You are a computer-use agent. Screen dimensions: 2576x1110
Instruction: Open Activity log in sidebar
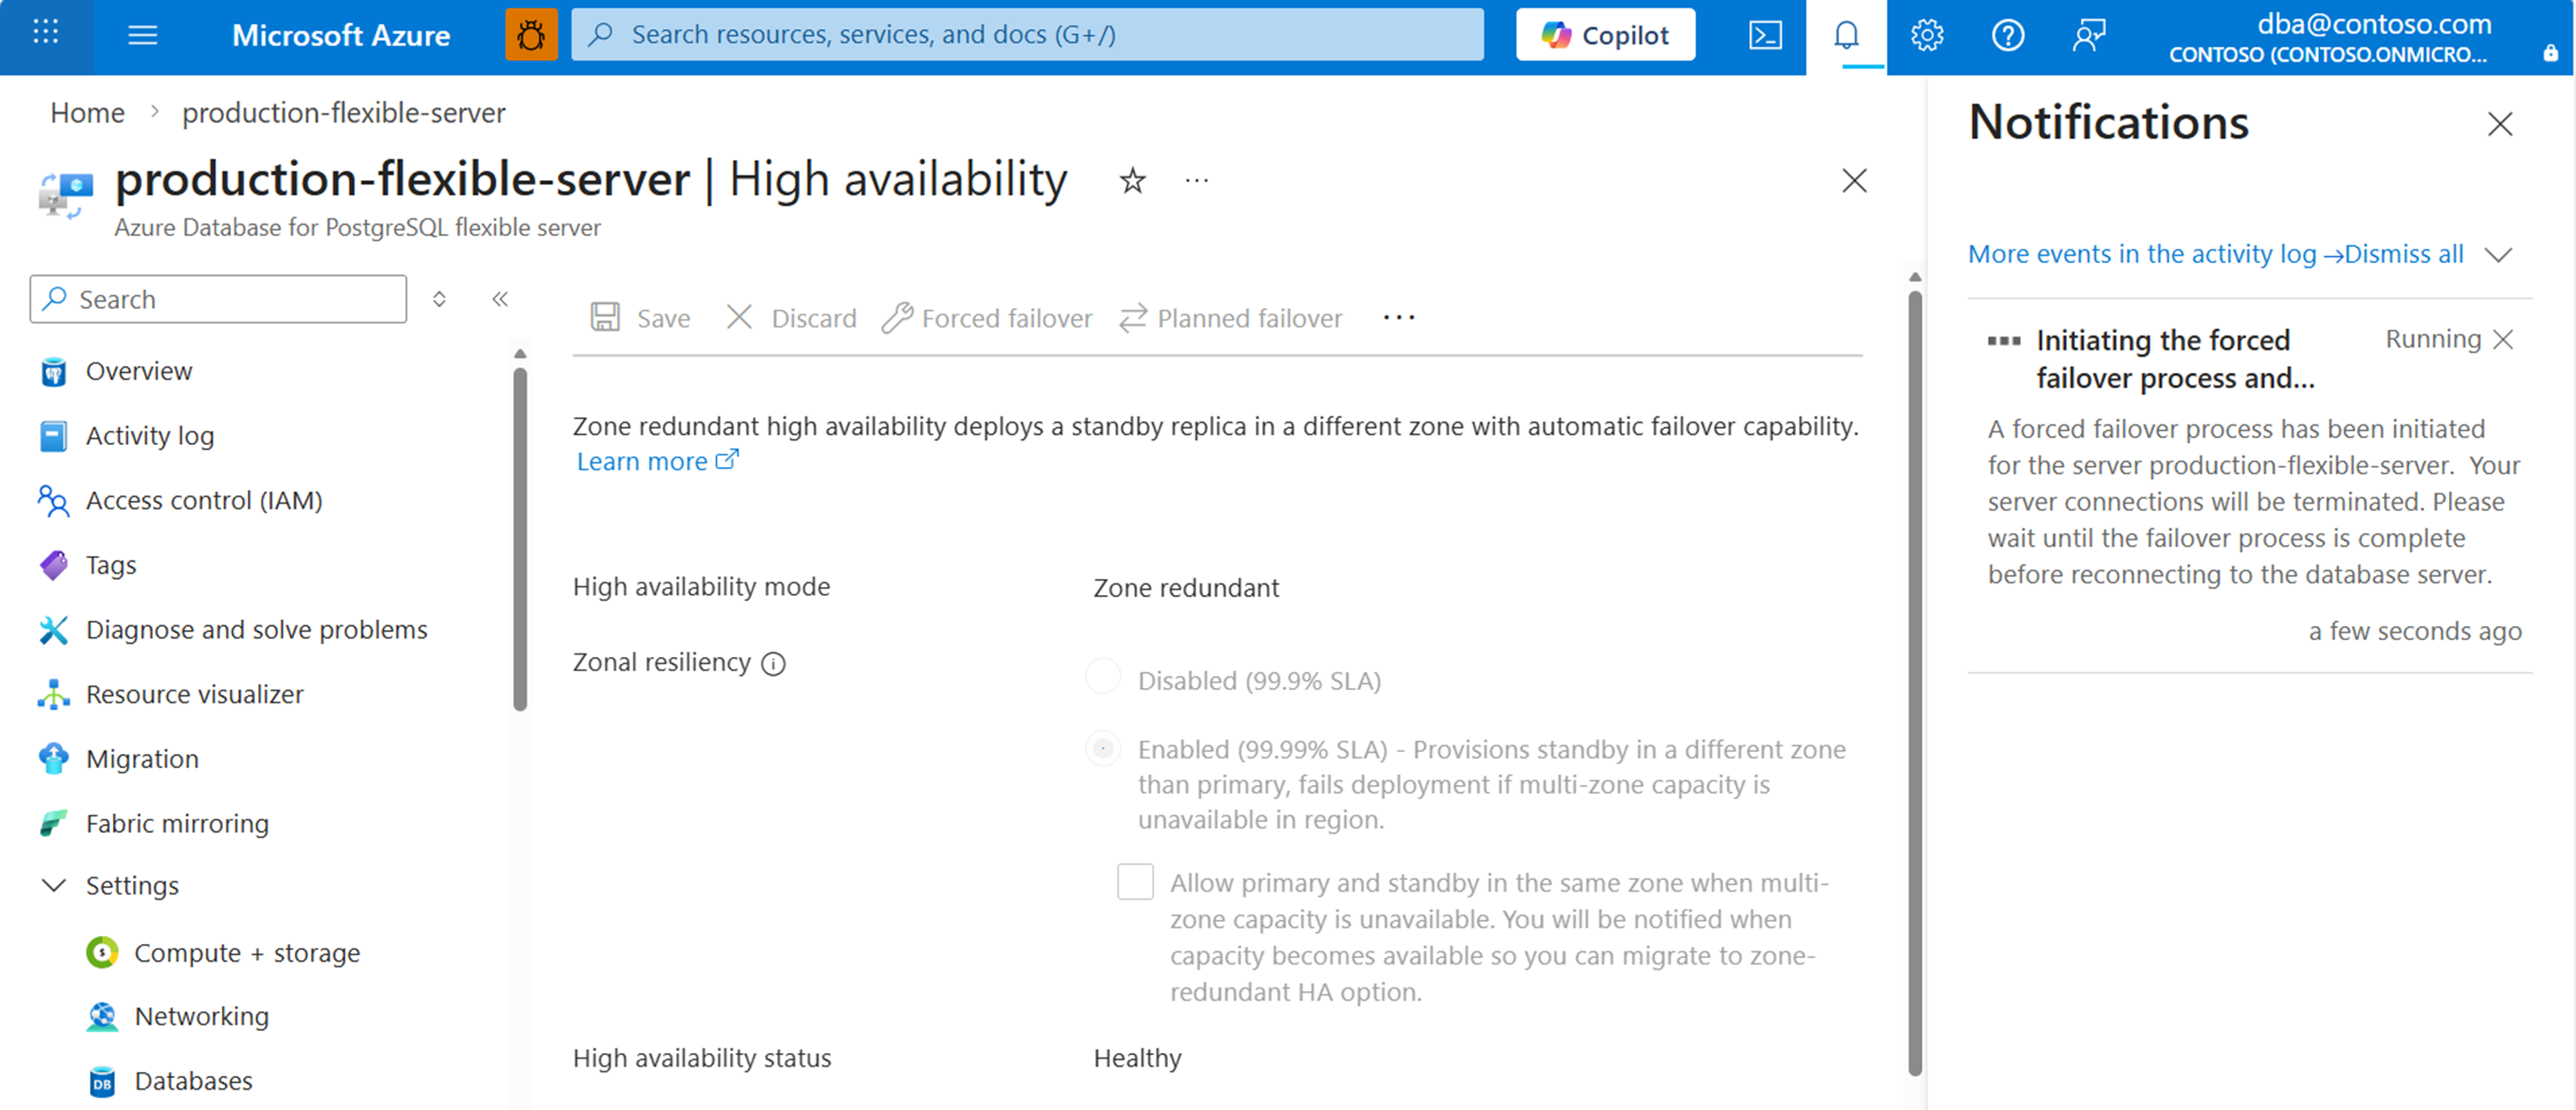click(149, 436)
